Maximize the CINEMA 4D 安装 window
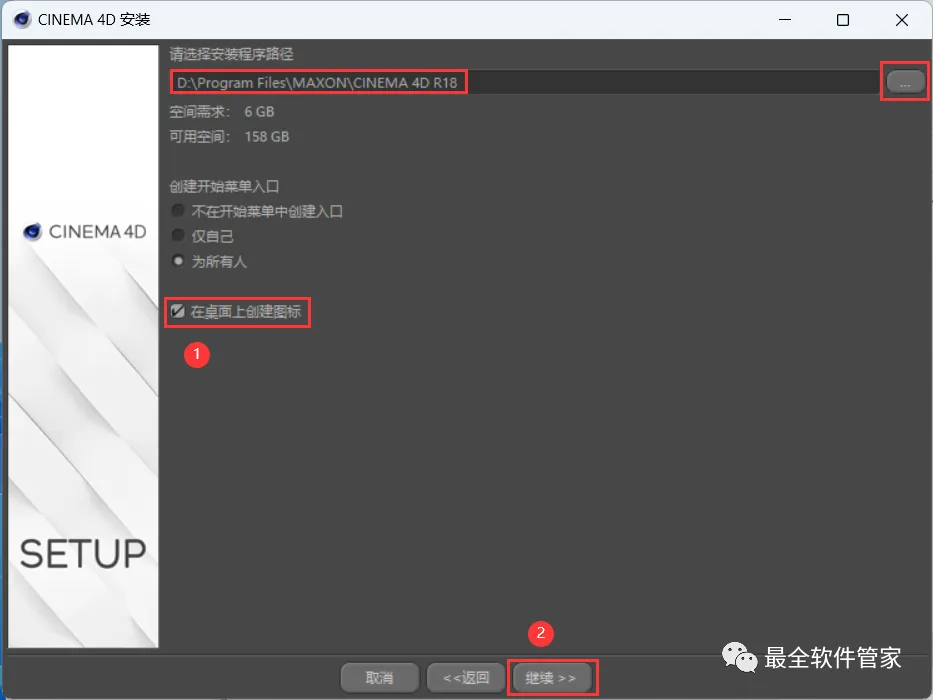The height and width of the screenshot is (700, 933). tap(843, 20)
